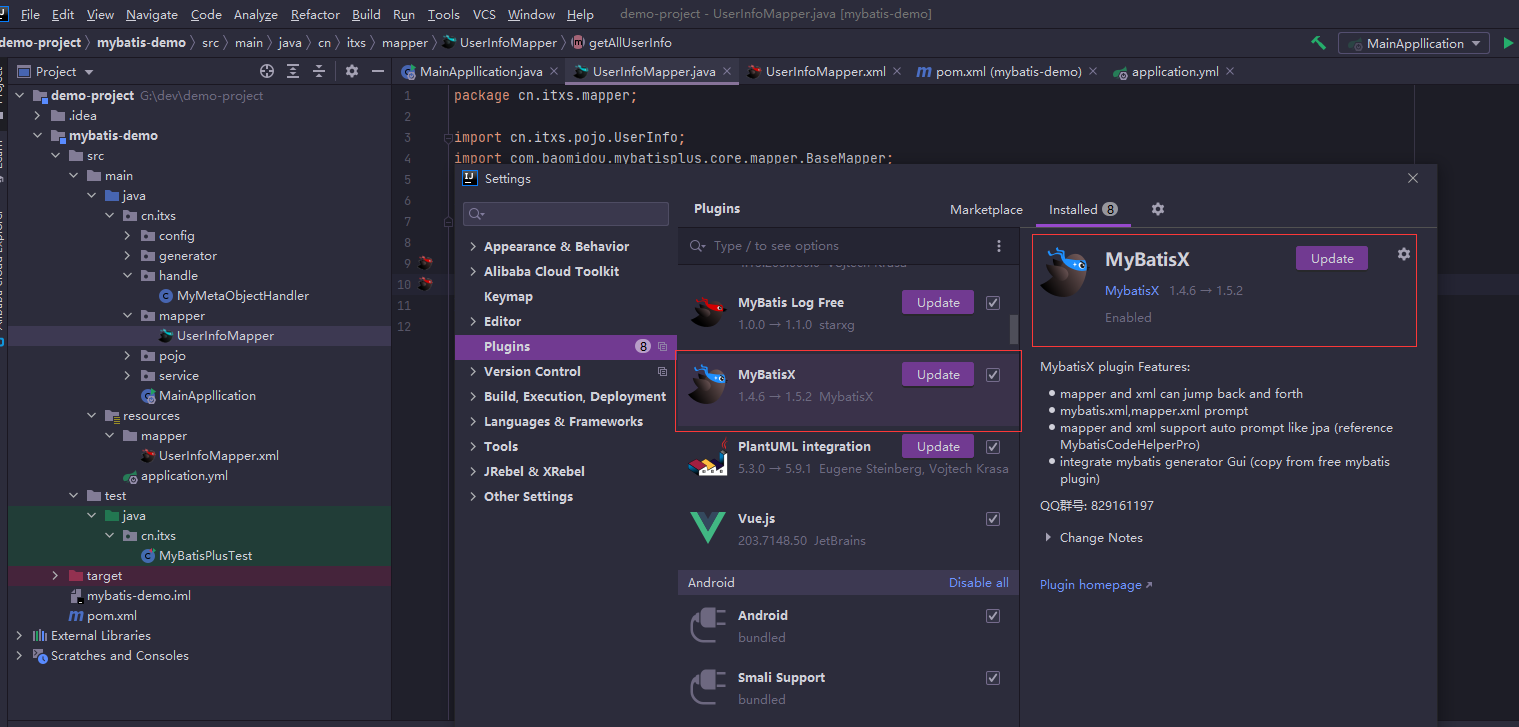This screenshot has width=1519, height=727.
Task: Switch to the Marketplace tab
Action: pos(986,210)
